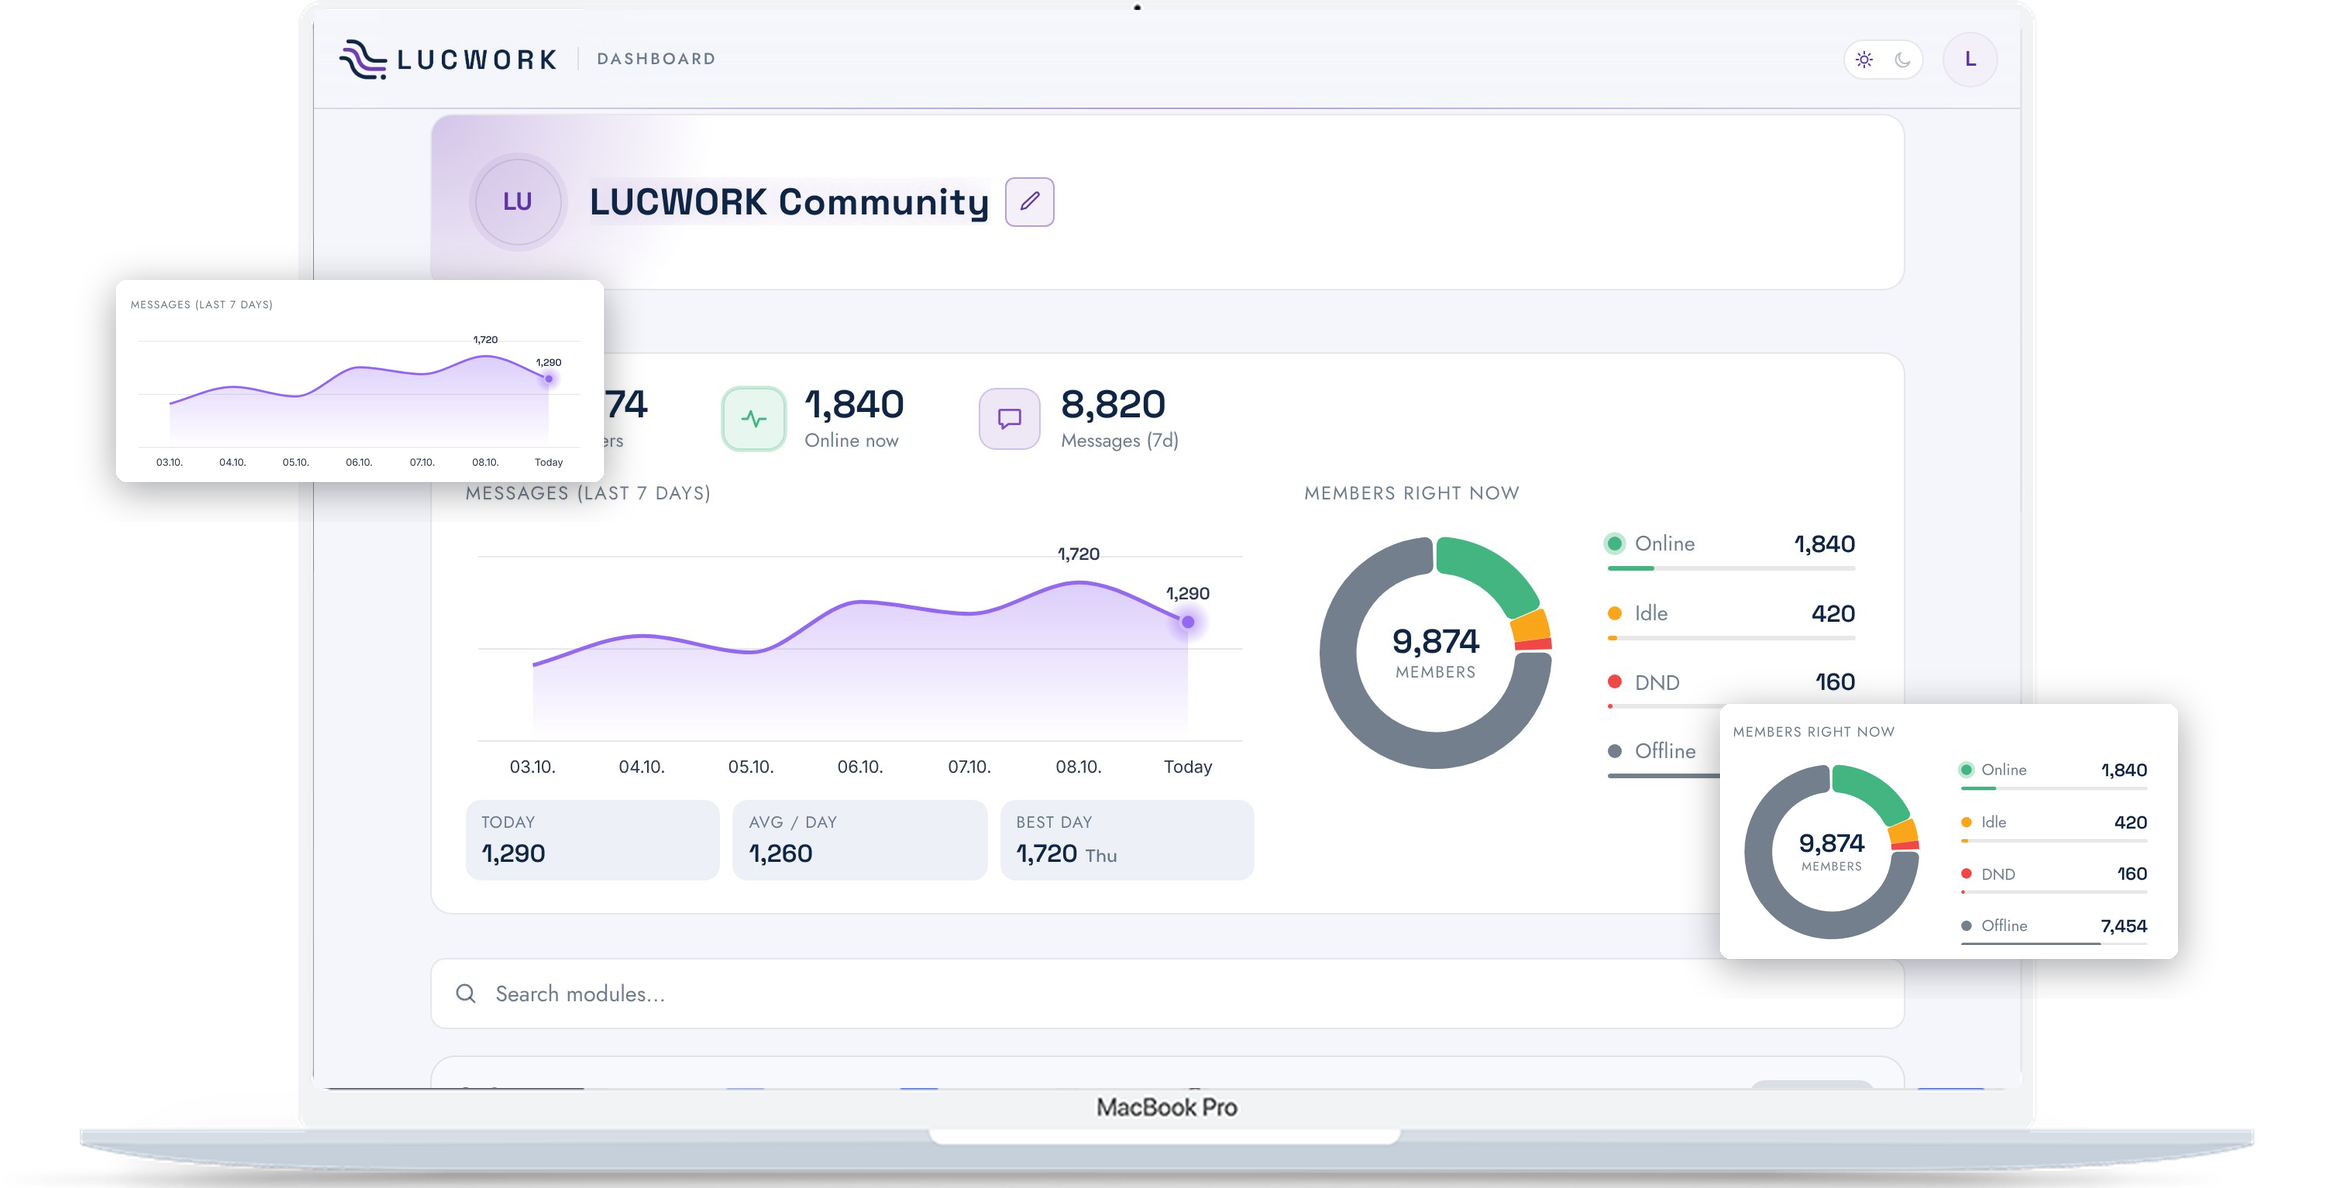Select Online 1,840 row in floating members card

pyautogui.click(x=2054, y=774)
